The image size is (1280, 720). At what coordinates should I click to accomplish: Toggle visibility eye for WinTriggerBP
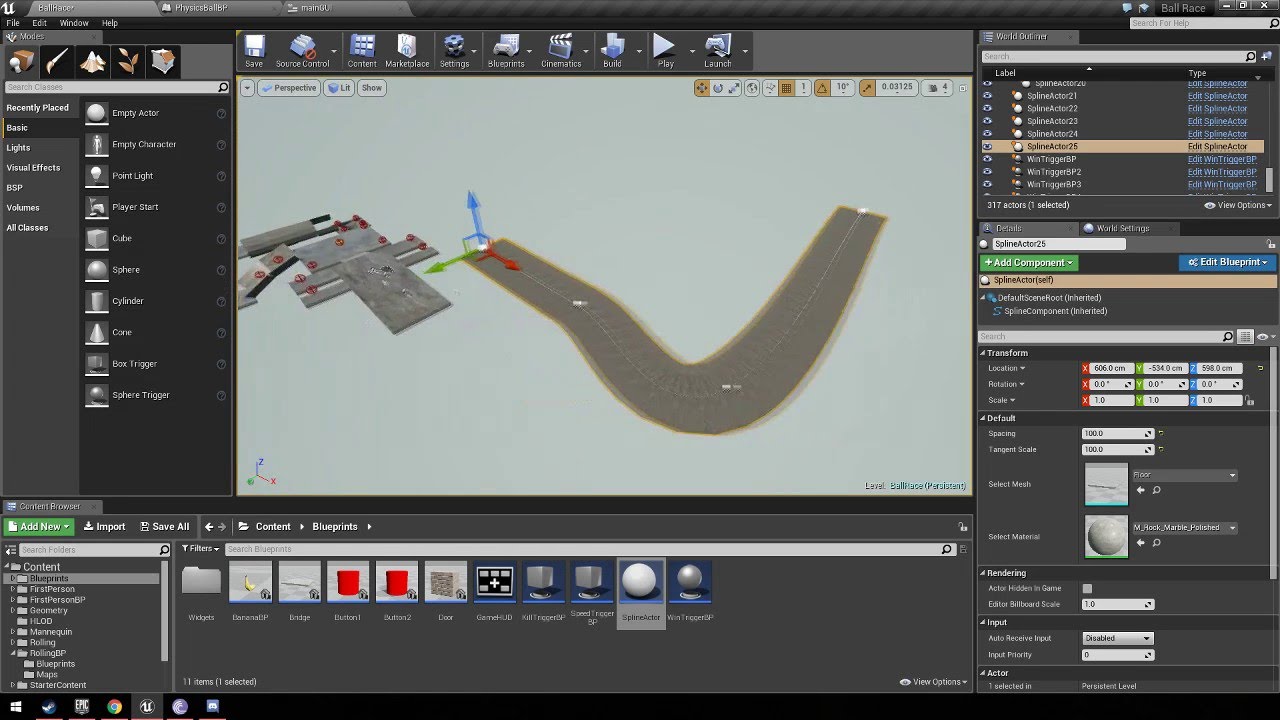[x=987, y=159]
